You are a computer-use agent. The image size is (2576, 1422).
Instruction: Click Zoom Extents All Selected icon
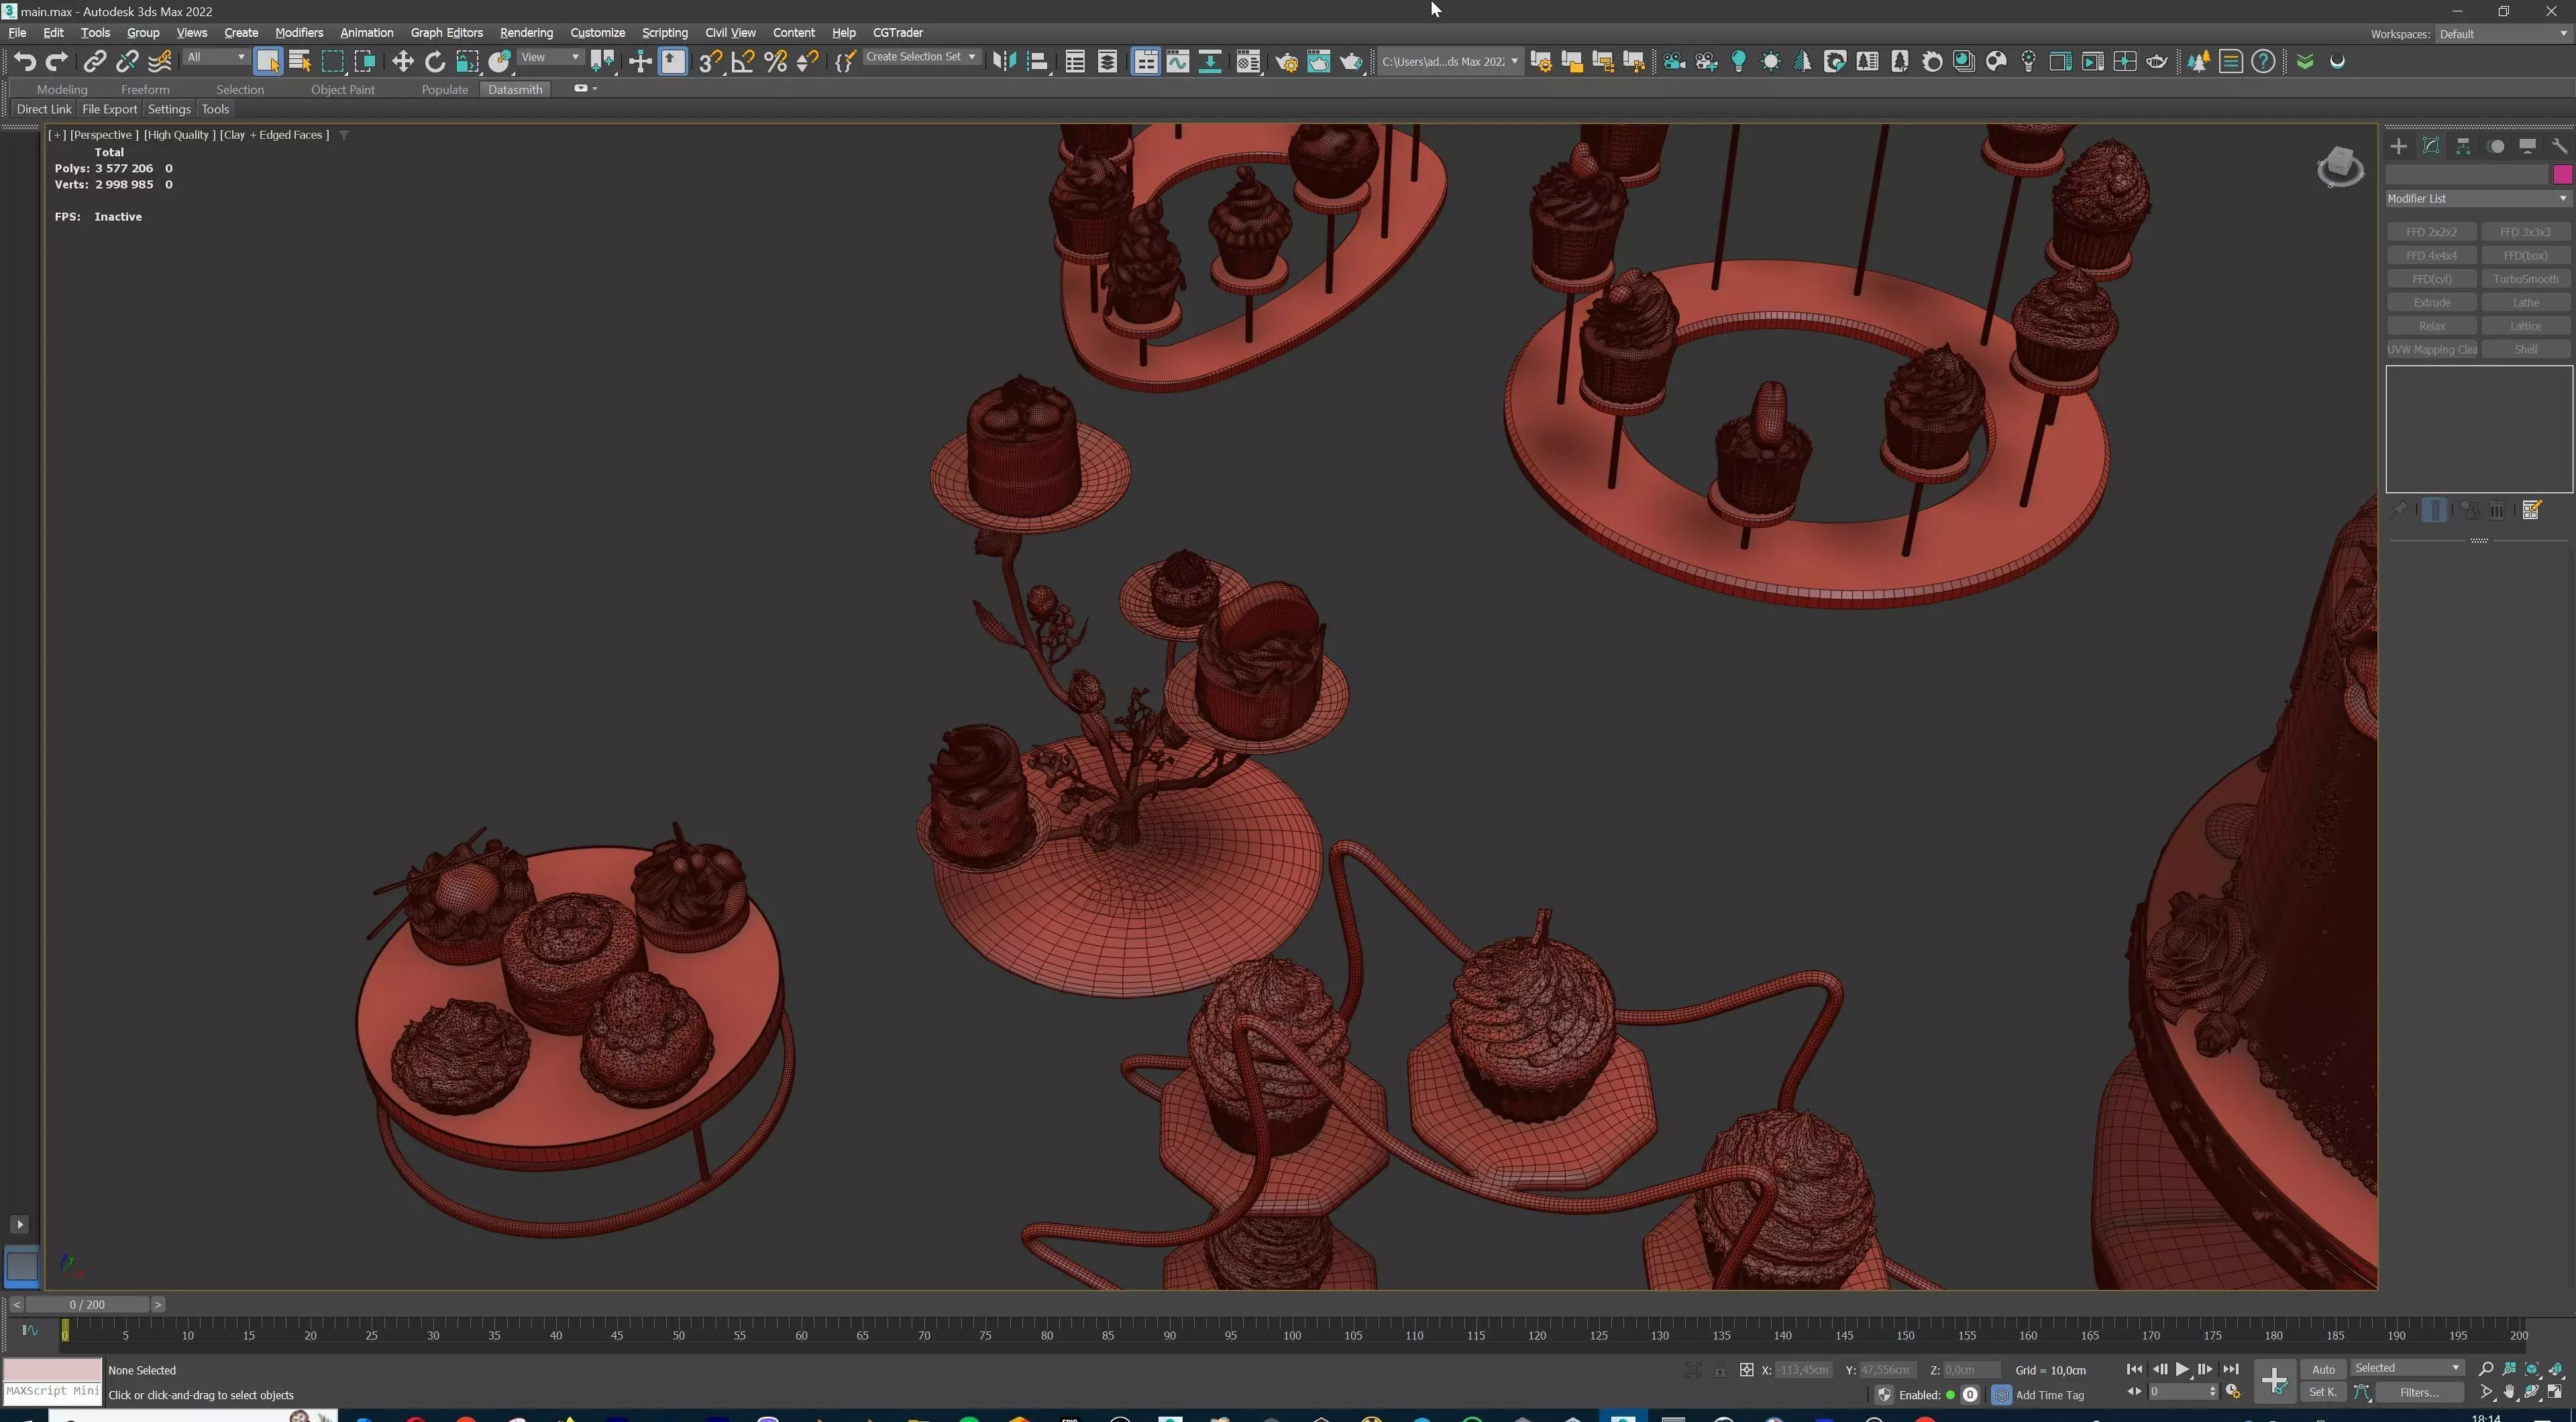[x=2555, y=1369]
